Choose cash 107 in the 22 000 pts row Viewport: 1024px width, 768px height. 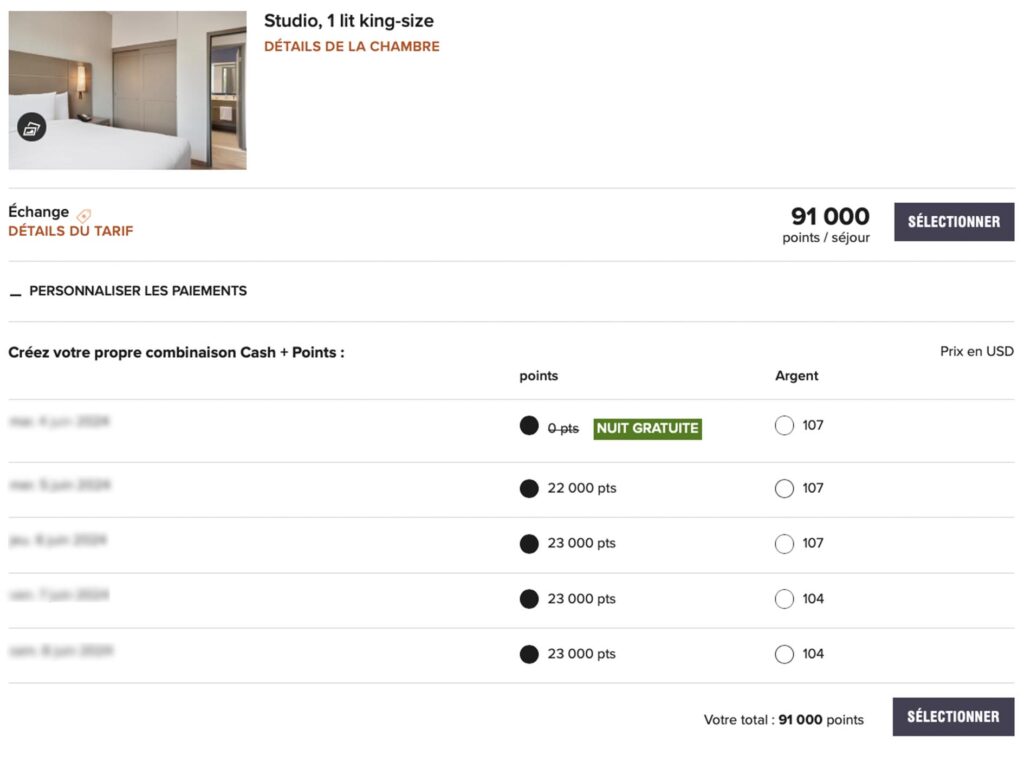coord(784,489)
